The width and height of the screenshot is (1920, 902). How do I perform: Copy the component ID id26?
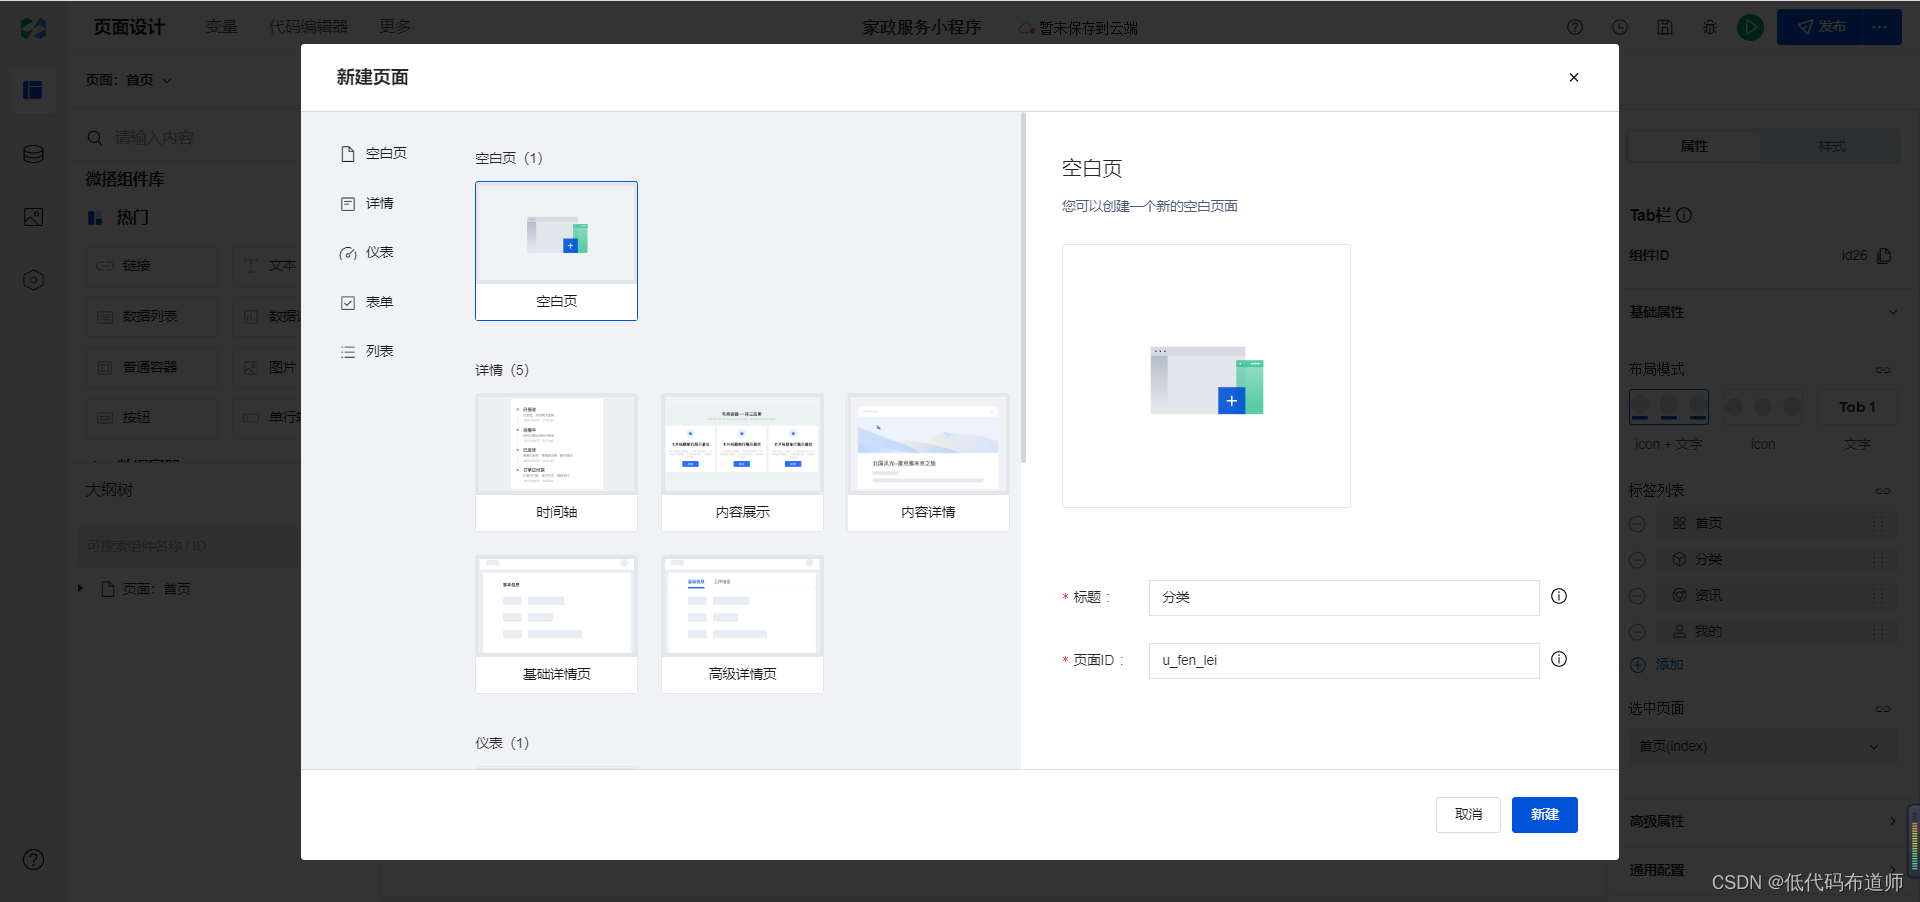[x=1884, y=256]
